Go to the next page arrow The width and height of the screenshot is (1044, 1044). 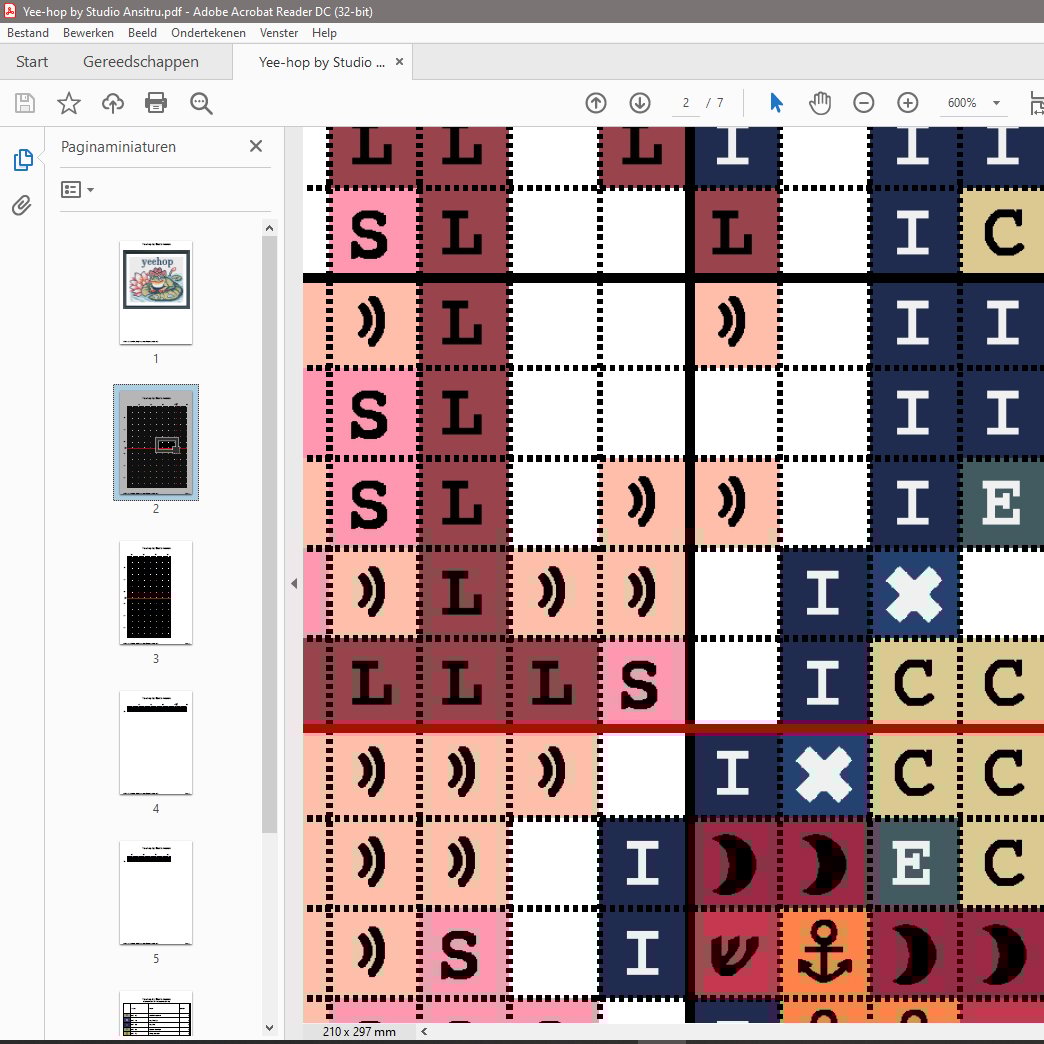(640, 103)
